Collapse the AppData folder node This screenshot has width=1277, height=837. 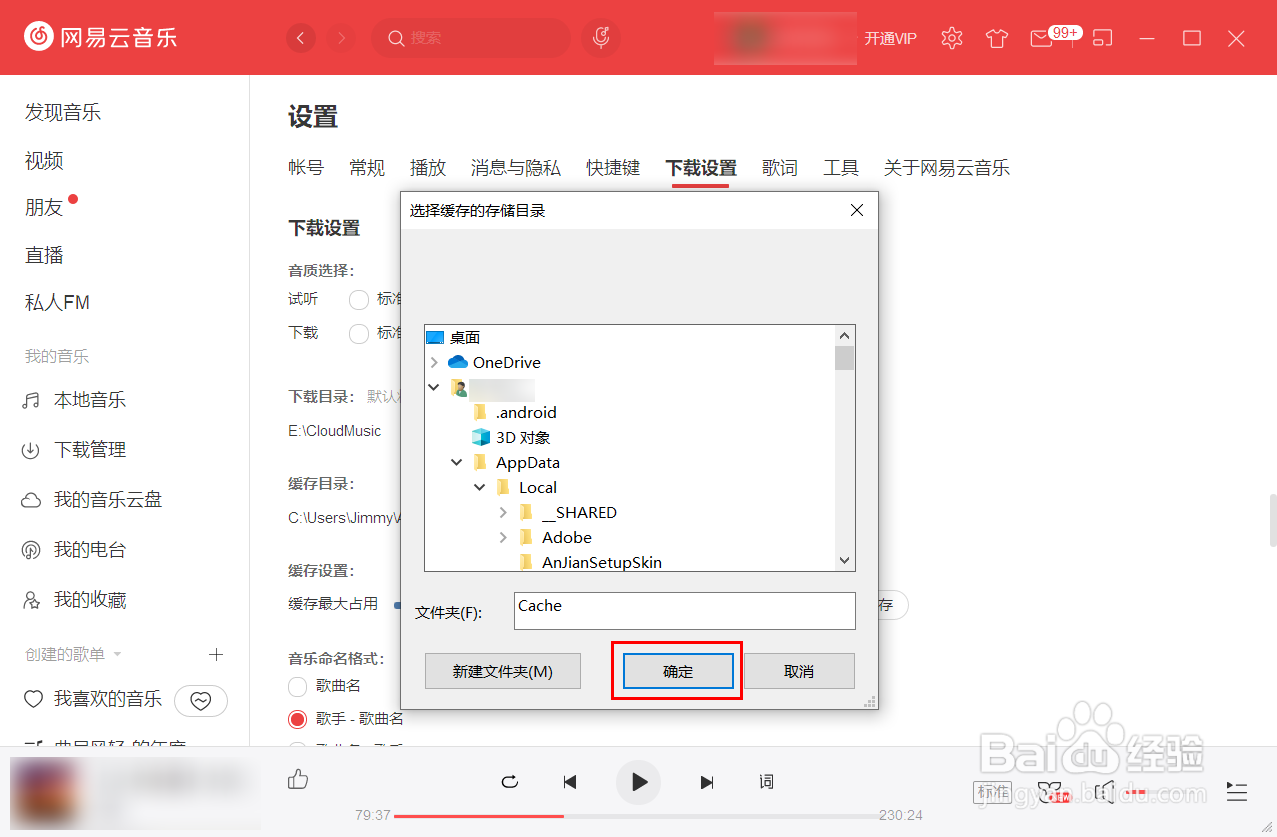click(456, 462)
